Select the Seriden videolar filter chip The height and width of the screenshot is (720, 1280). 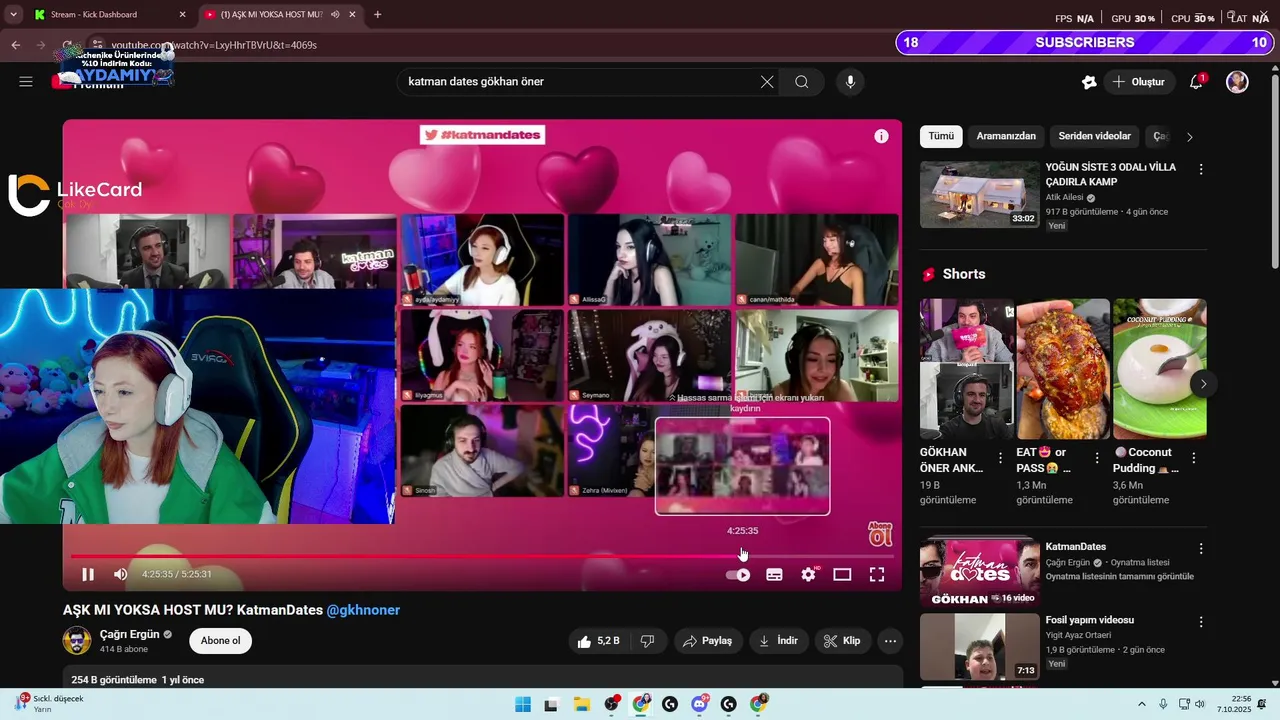click(1095, 136)
